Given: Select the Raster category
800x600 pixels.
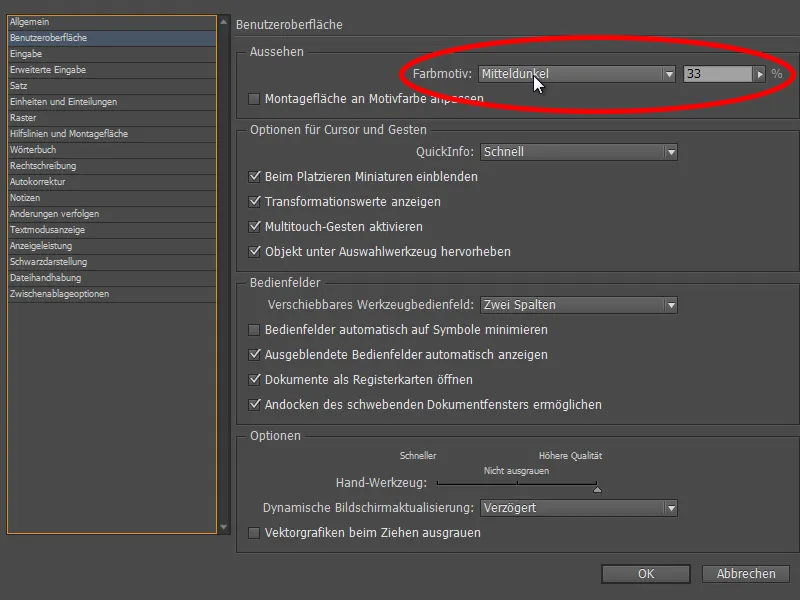Looking at the screenshot, I should click(x=112, y=118).
